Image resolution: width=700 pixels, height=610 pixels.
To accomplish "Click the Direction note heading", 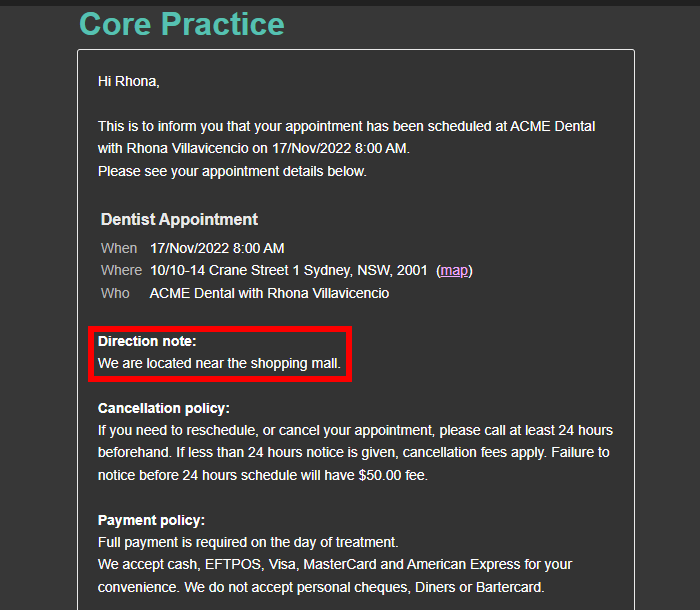I will coord(147,341).
